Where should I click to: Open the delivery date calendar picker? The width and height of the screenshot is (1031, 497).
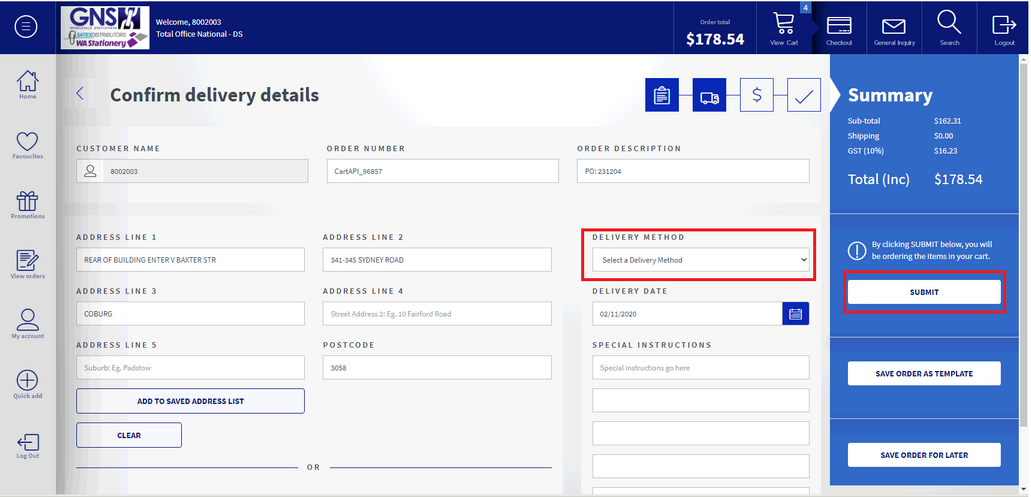pos(795,314)
